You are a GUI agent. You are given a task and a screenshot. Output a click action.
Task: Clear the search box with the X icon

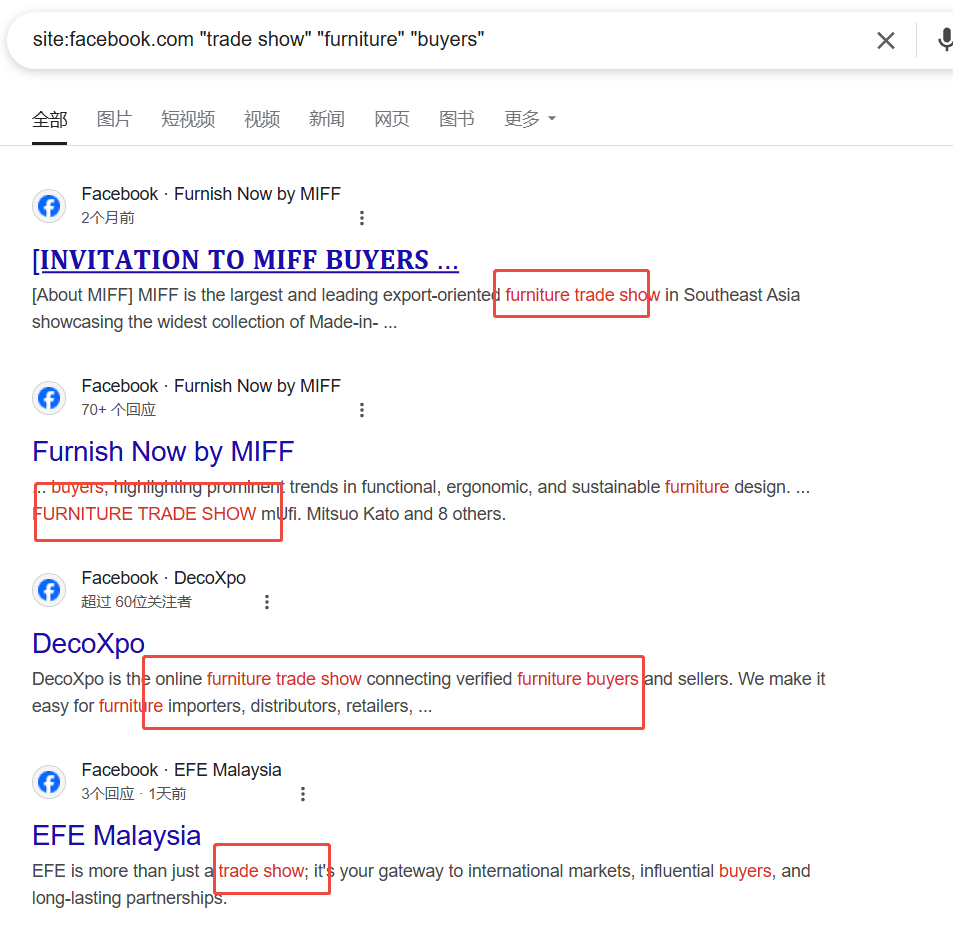click(885, 40)
